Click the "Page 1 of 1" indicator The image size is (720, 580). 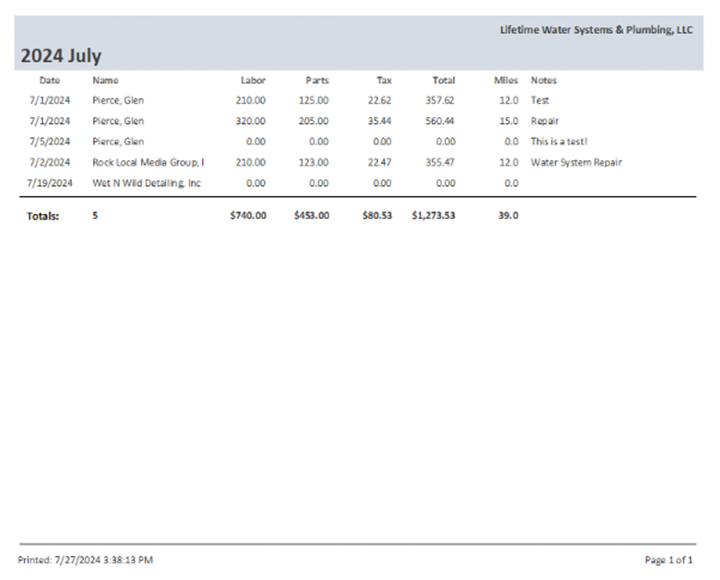coord(669,560)
